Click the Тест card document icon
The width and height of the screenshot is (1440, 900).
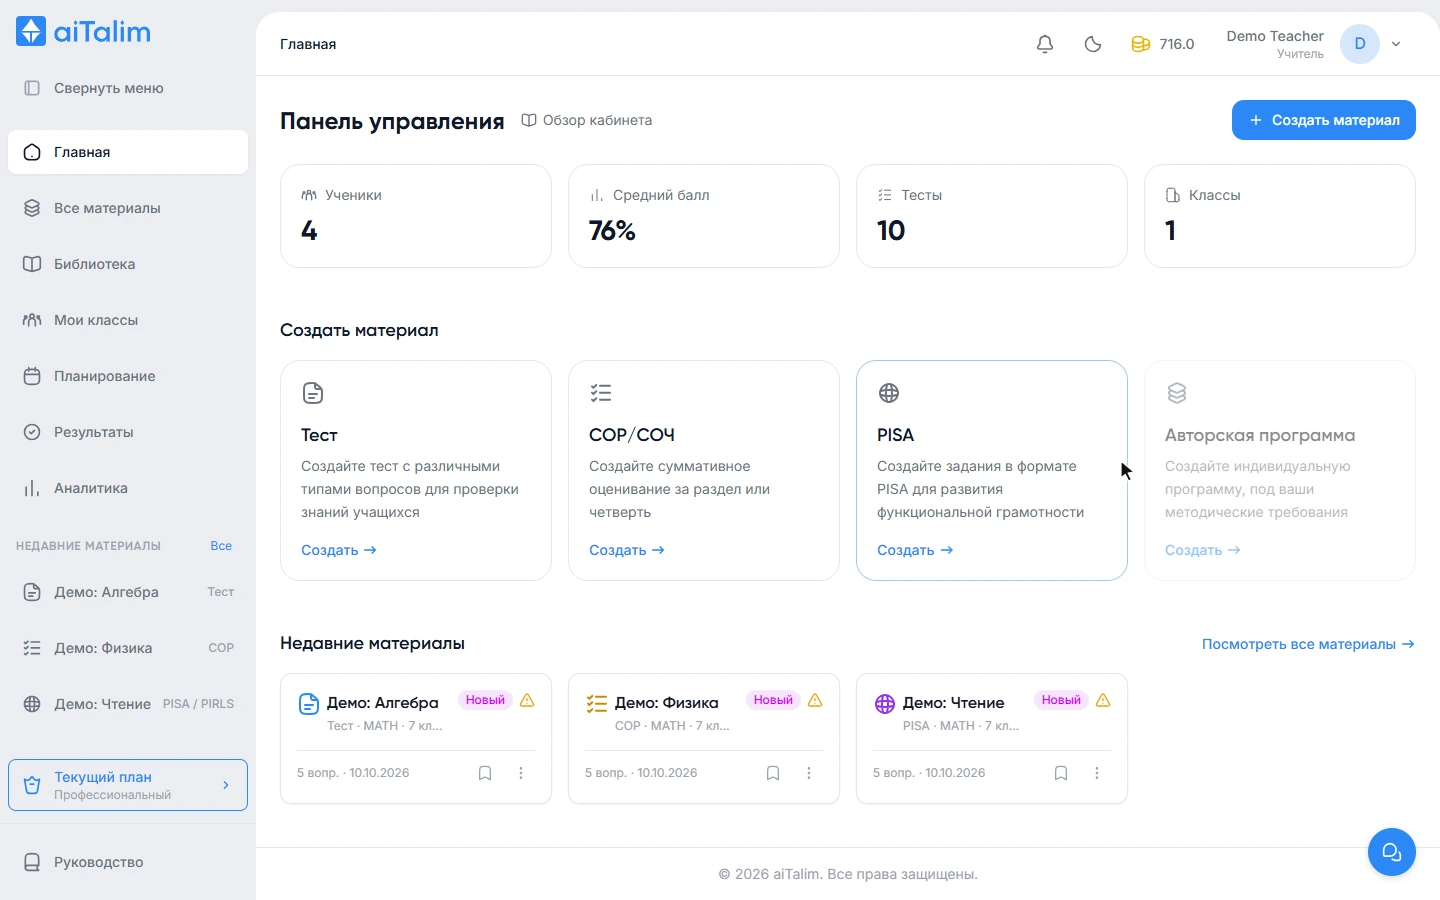(x=313, y=393)
